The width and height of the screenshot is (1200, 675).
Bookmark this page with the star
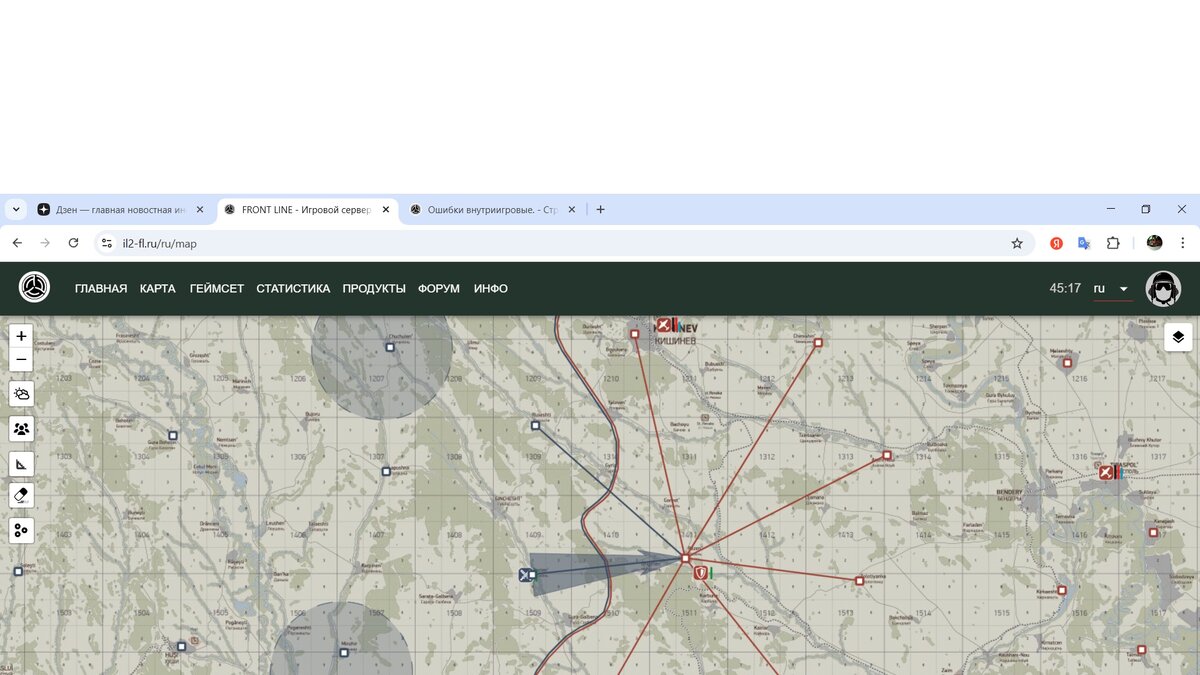tap(1017, 243)
